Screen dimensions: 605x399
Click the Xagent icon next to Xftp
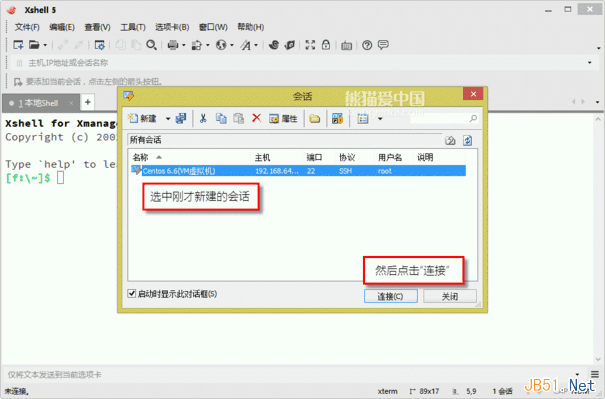tap(290, 45)
